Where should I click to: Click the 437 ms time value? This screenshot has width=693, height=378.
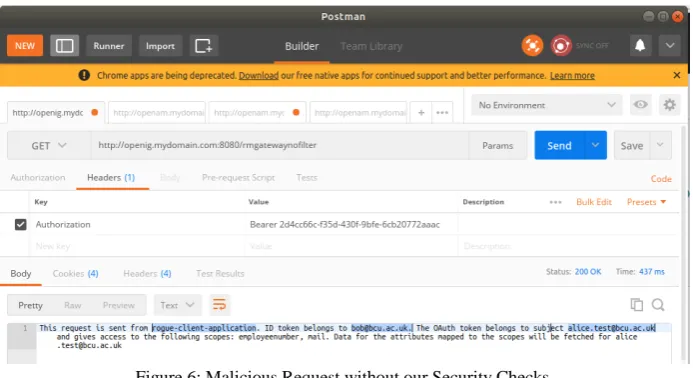[x=651, y=272]
